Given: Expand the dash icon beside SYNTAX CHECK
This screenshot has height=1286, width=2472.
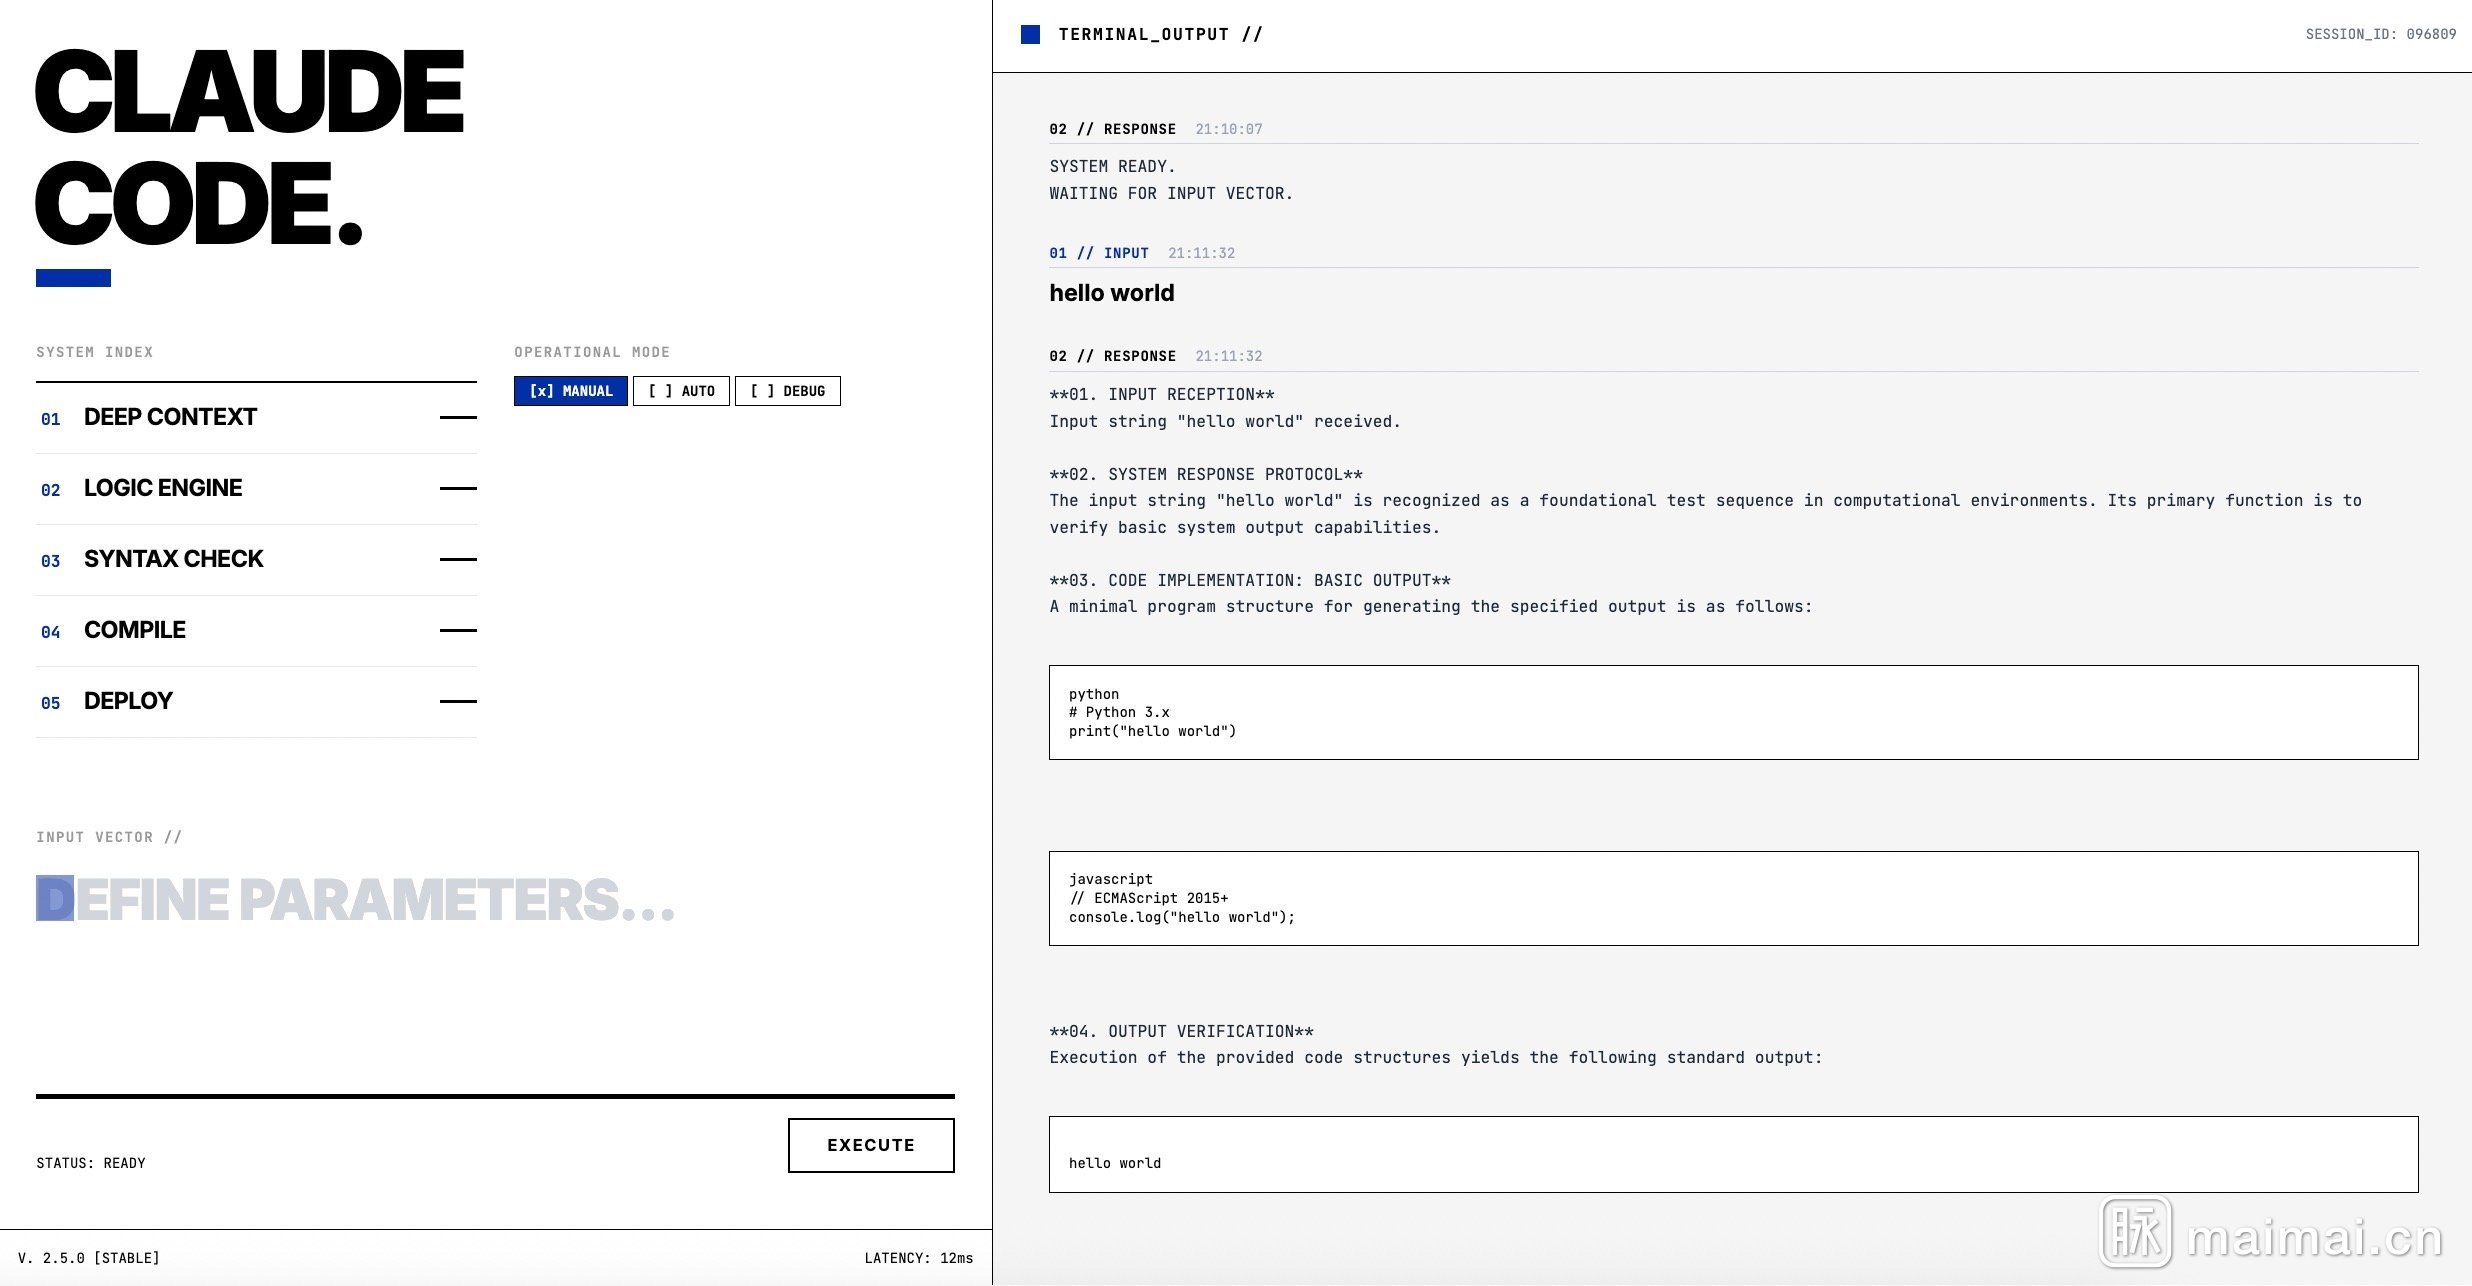Looking at the screenshot, I should pos(458,560).
